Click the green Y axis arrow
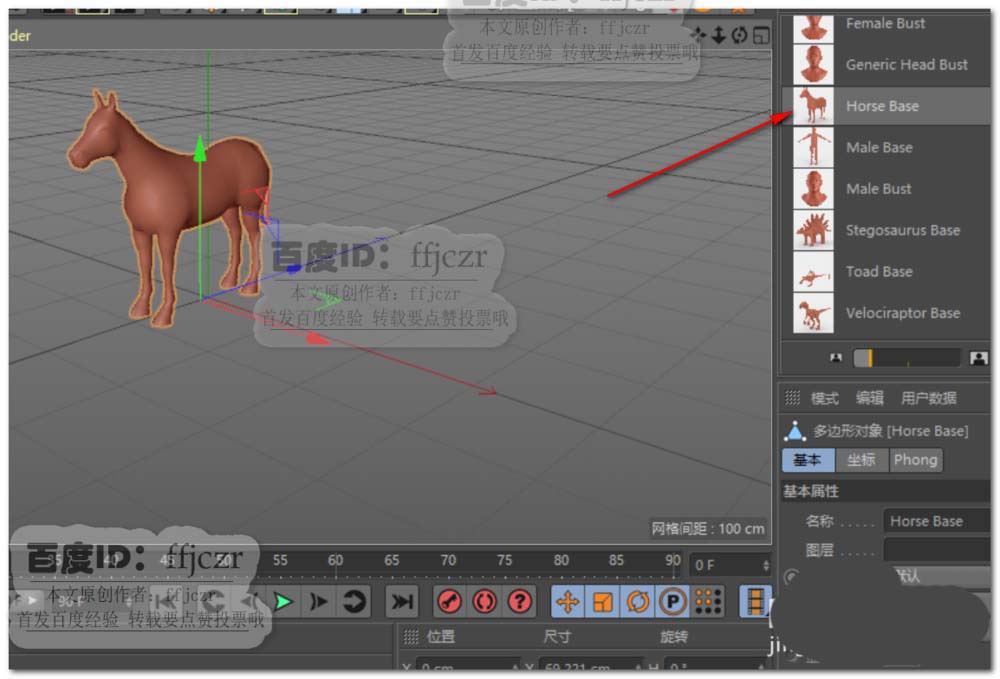This screenshot has height=679, width=1000. coord(200,148)
